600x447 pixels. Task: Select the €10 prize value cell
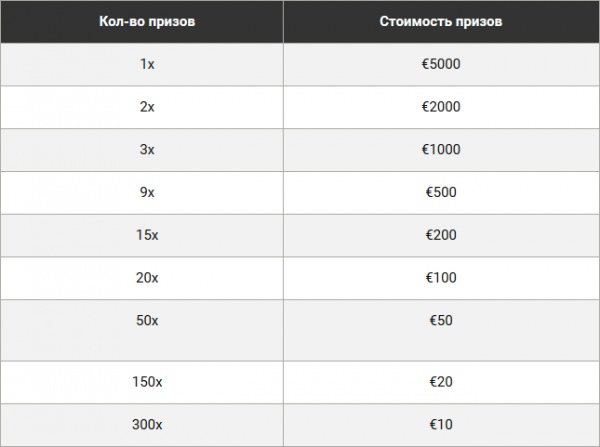441,425
